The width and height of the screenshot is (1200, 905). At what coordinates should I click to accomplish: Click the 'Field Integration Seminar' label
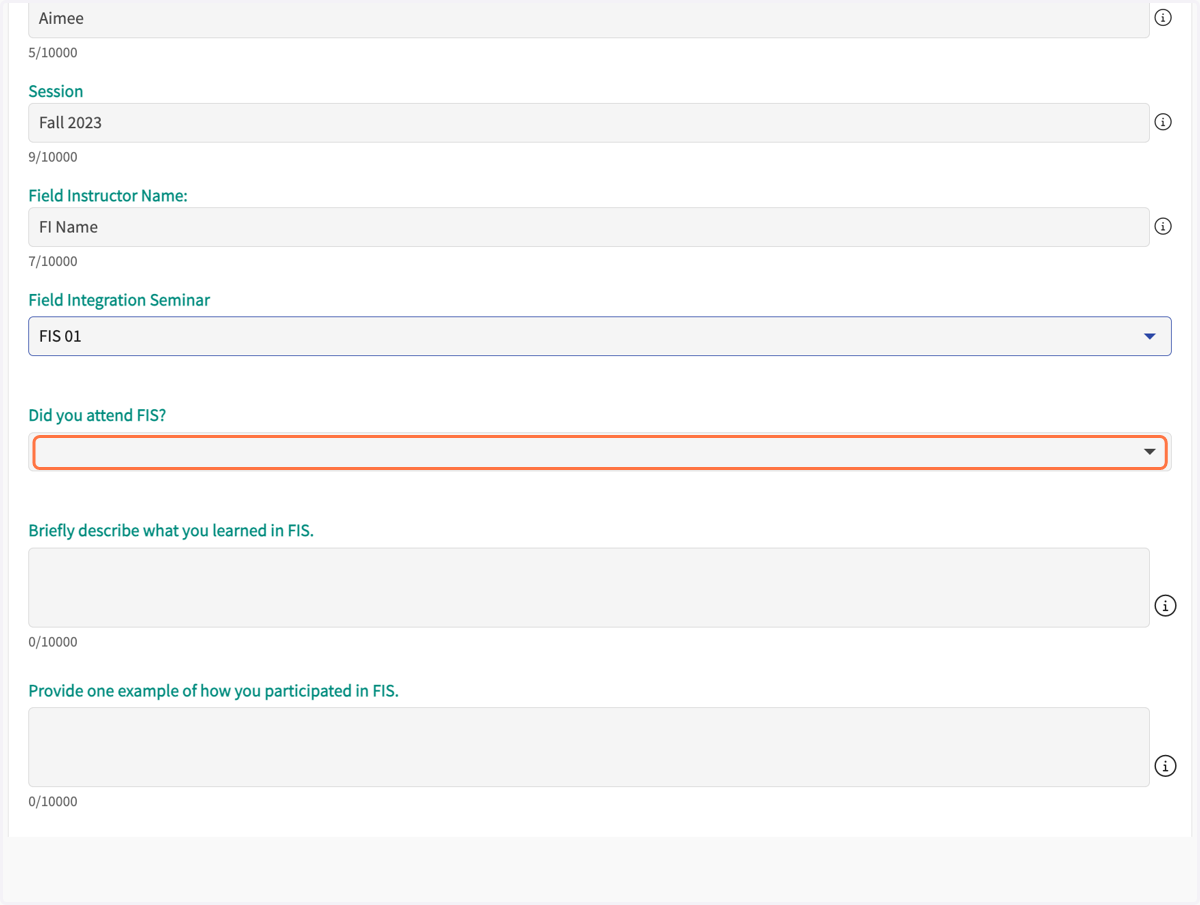[x=119, y=300]
